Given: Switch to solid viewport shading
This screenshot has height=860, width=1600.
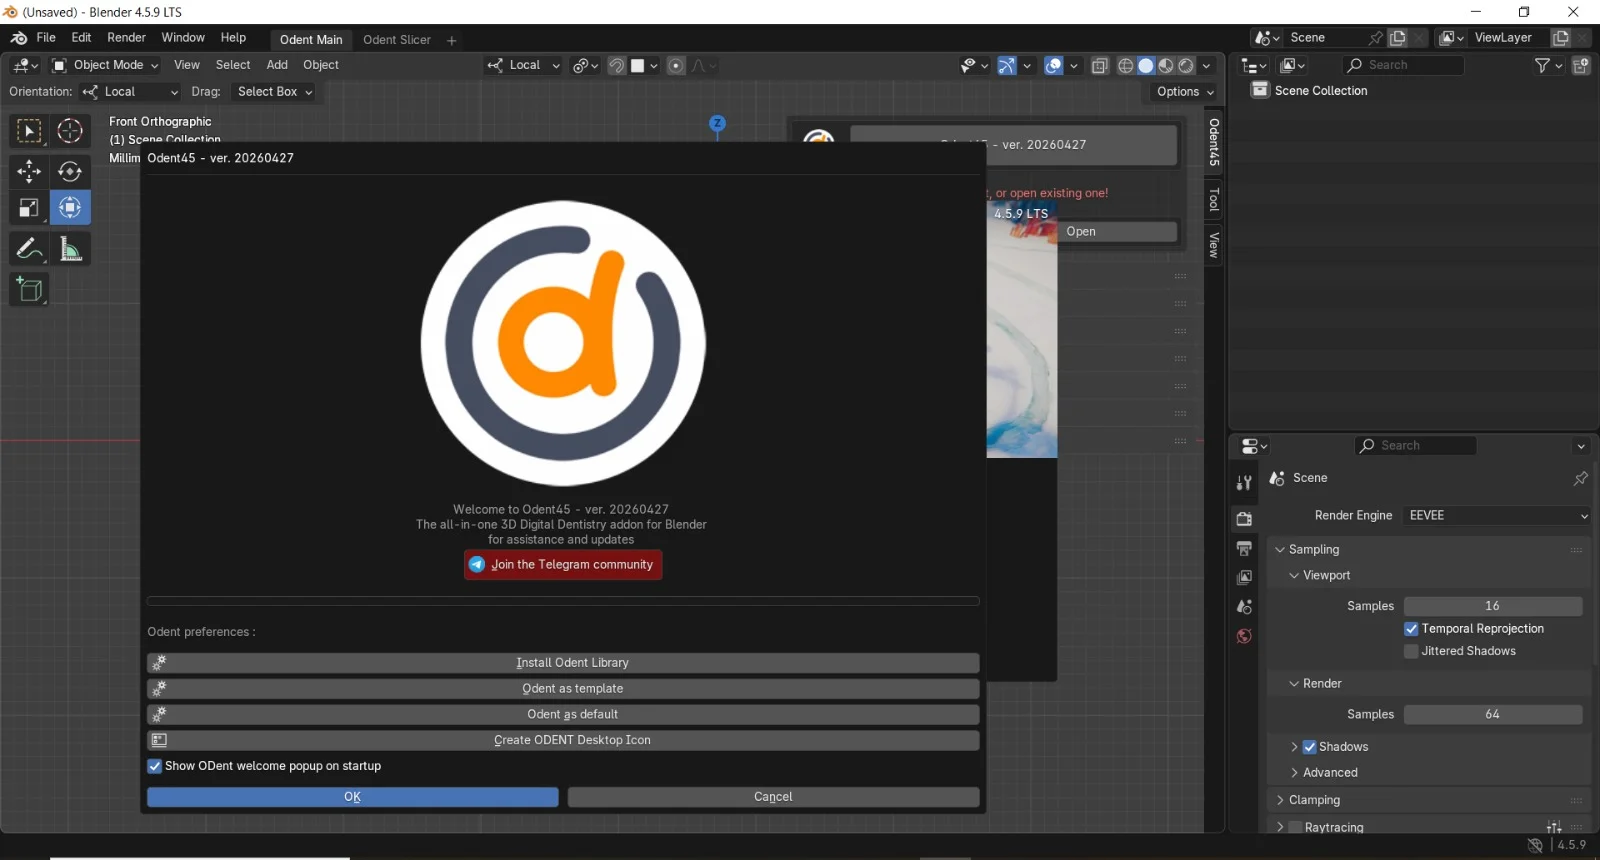Looking at the screenshot, I should point(1146,66).
